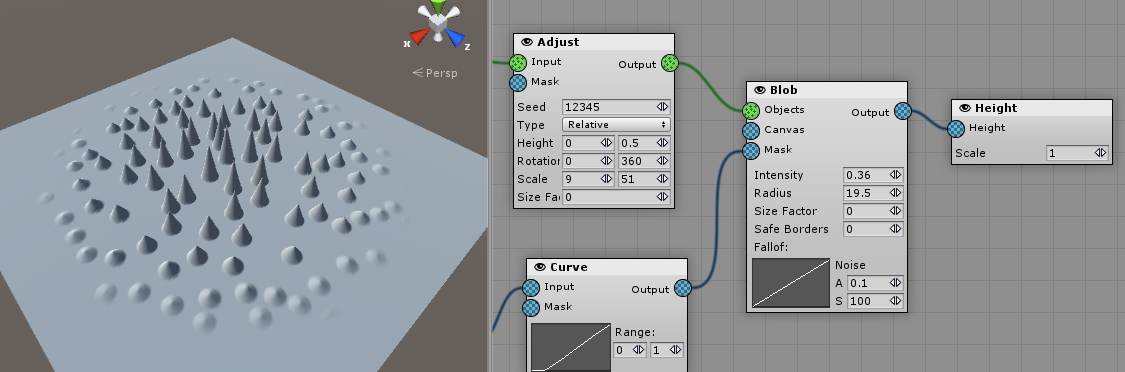Click the Scale minimum field 9
This screenshot has height=372, width=1125.
coord(588,179)
